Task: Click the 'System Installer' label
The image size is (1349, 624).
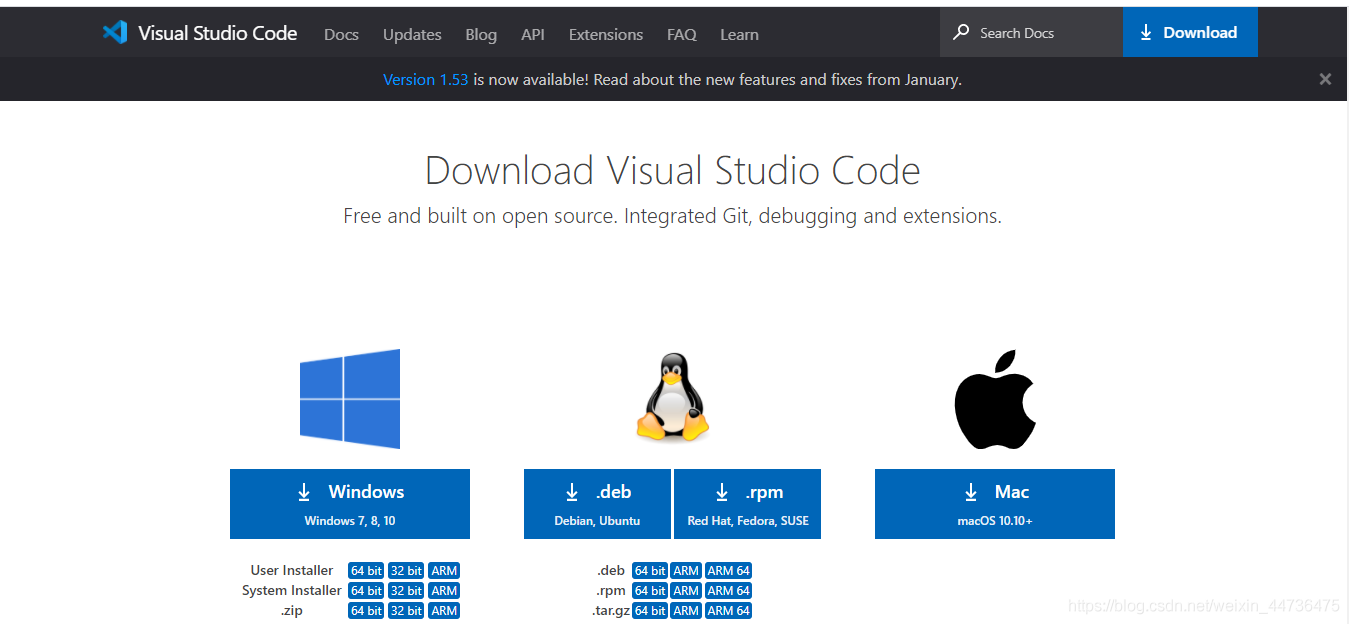Action: (292, 591)
